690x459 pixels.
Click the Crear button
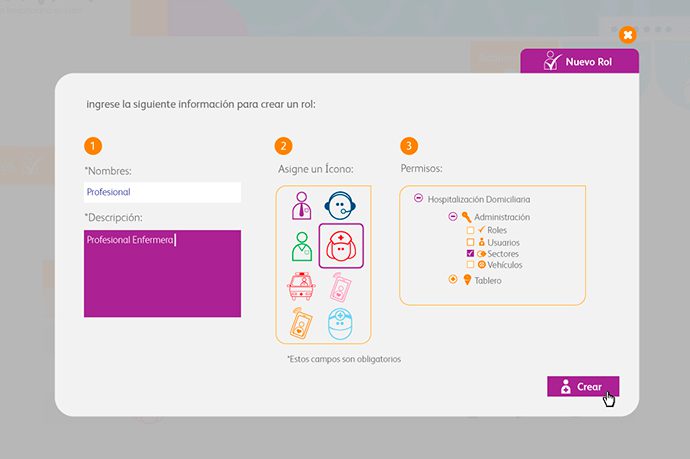[x=583, y=386]
